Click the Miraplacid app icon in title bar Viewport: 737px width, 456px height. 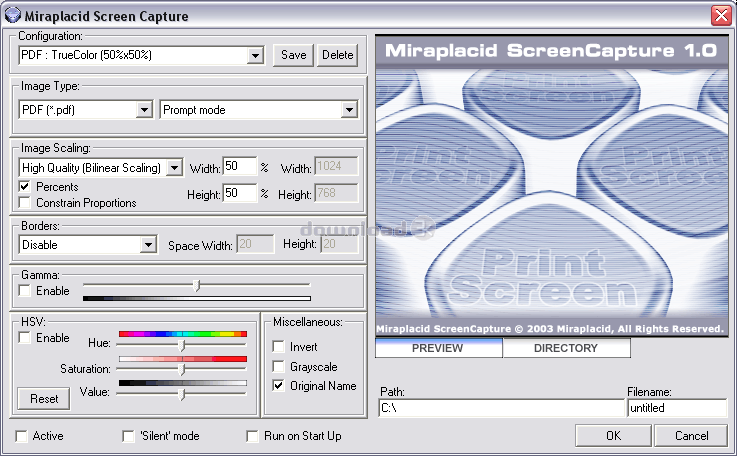point(11,15)
